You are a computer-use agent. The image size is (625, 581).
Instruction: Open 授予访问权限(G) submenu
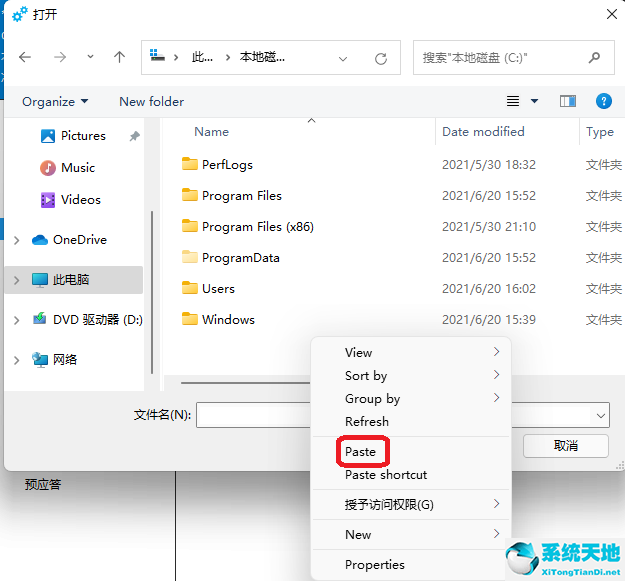click(411, 504)
